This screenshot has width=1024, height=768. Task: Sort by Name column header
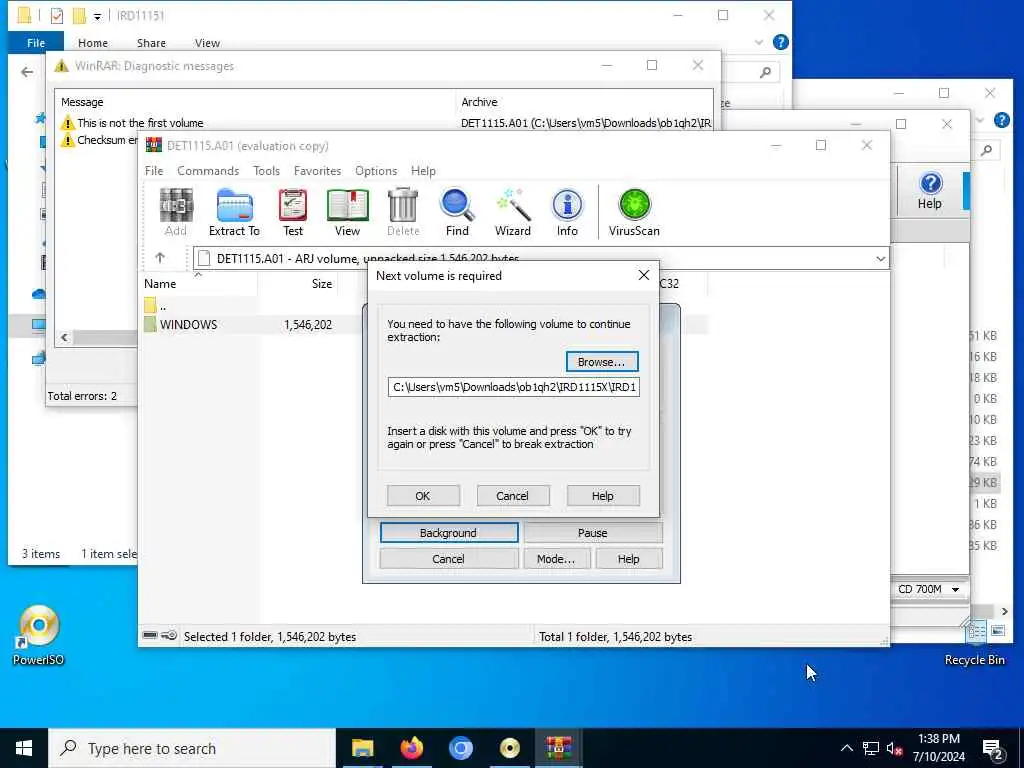coord(199,284)
